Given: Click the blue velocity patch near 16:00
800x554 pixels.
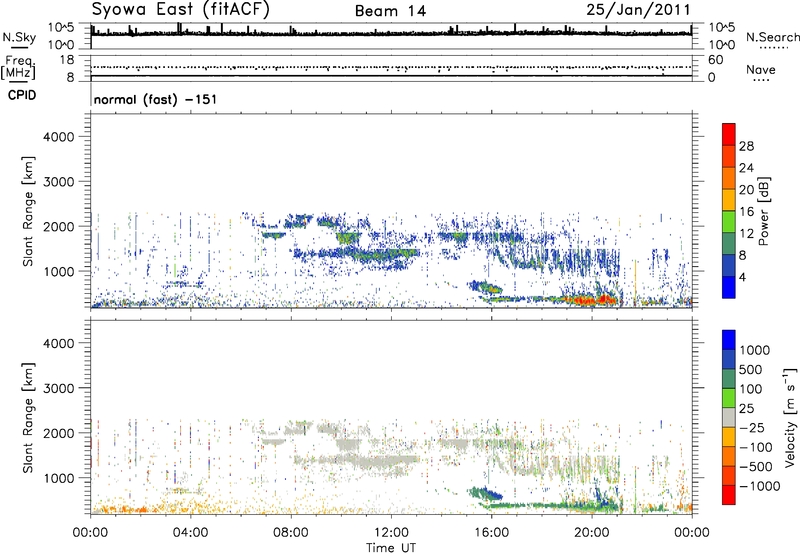Looking at the screenshot, I should coord(491,494).
